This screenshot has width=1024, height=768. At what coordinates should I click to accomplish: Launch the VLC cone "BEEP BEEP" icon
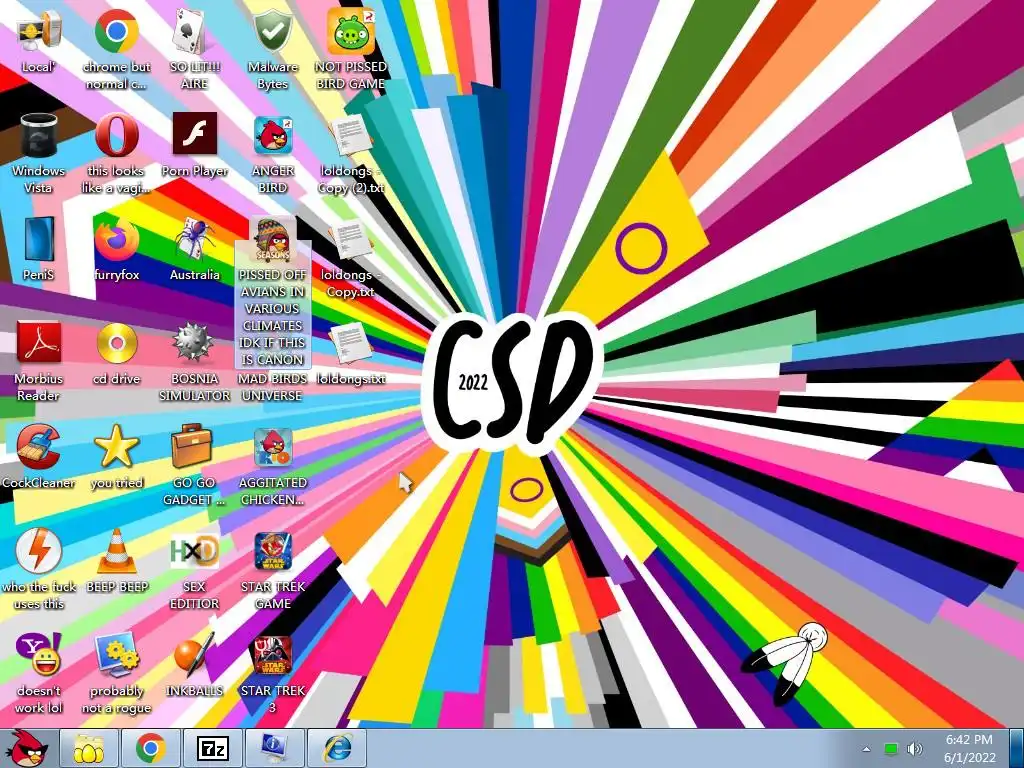pyautogui.click(x=116, y=551)
